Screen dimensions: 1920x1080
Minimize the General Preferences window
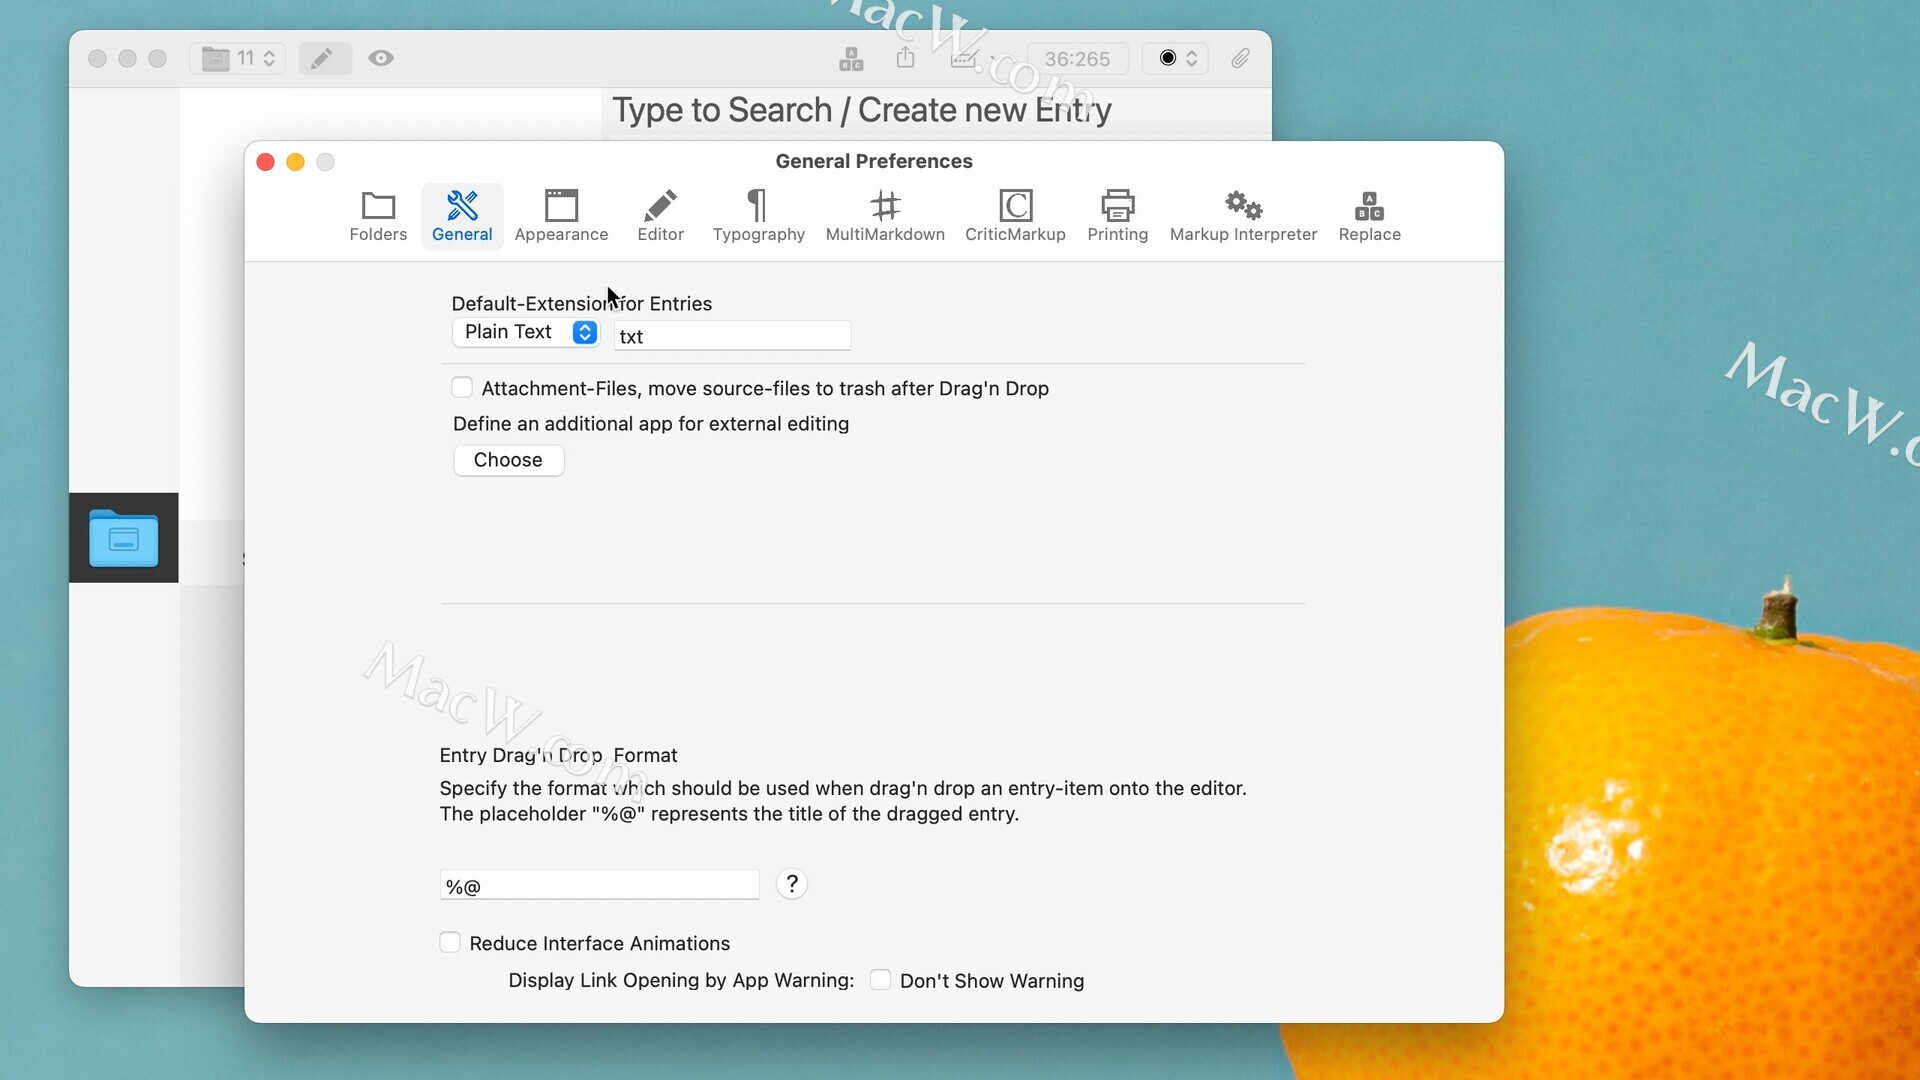coord(295,162)
